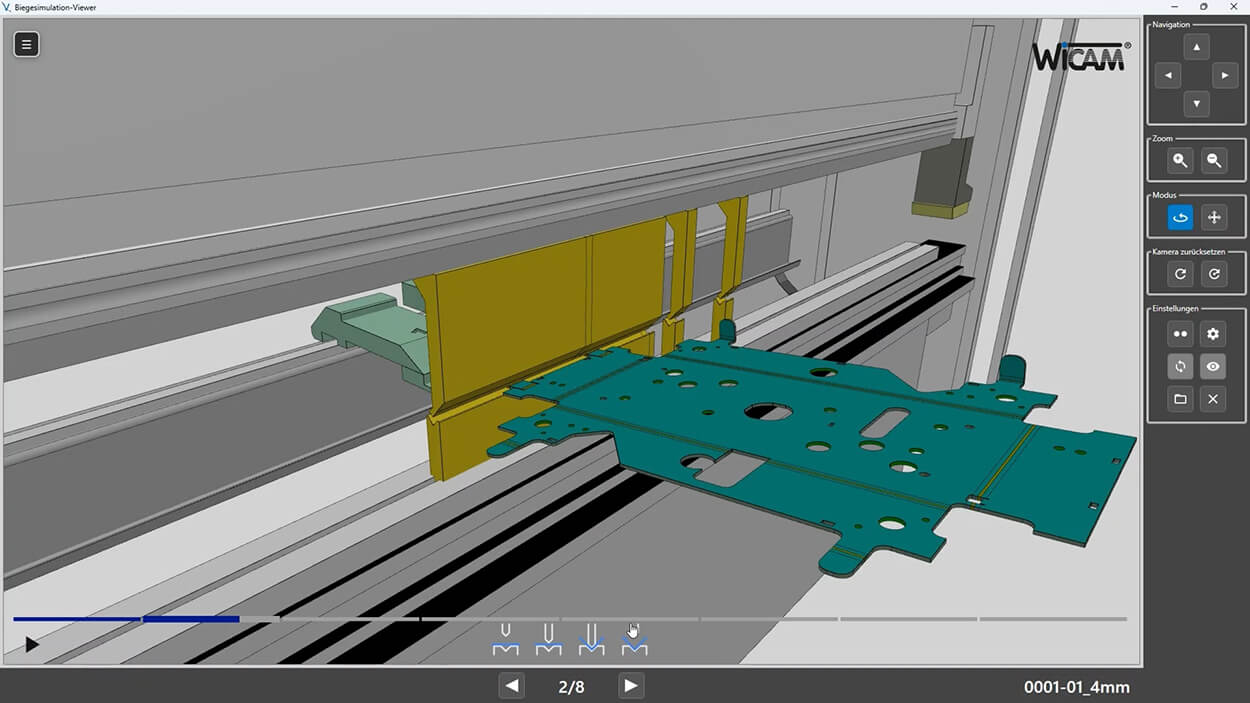1250x703 pixels.
Task: Open the folder icon under Einstellungen
Action: 1179,399
